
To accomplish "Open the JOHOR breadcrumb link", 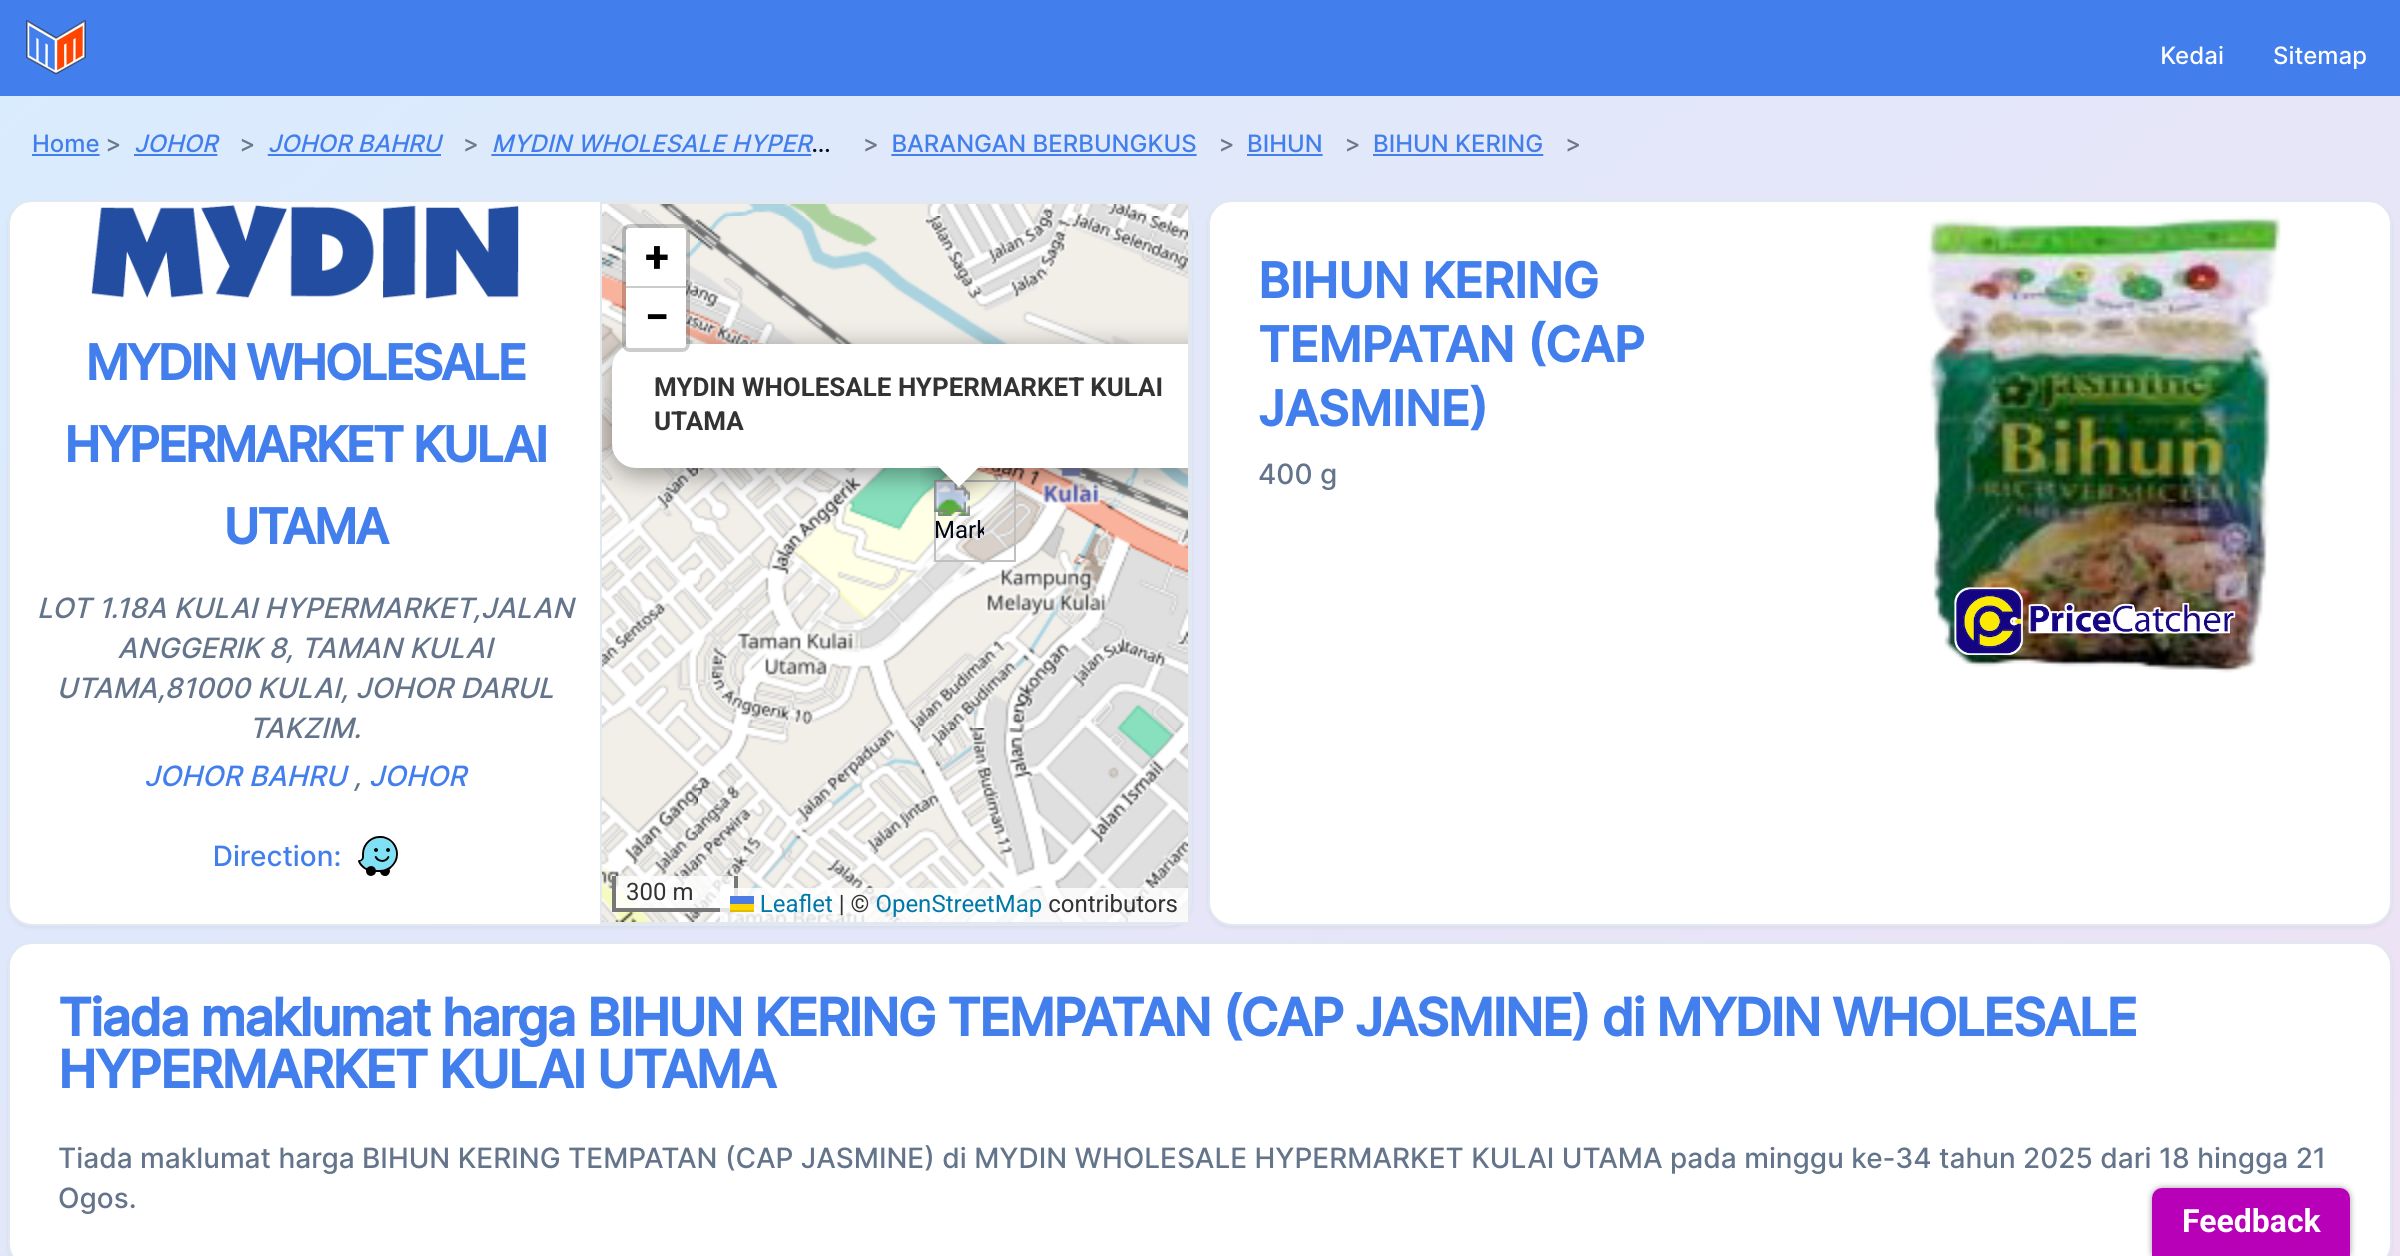I will [x=176, y=143].
